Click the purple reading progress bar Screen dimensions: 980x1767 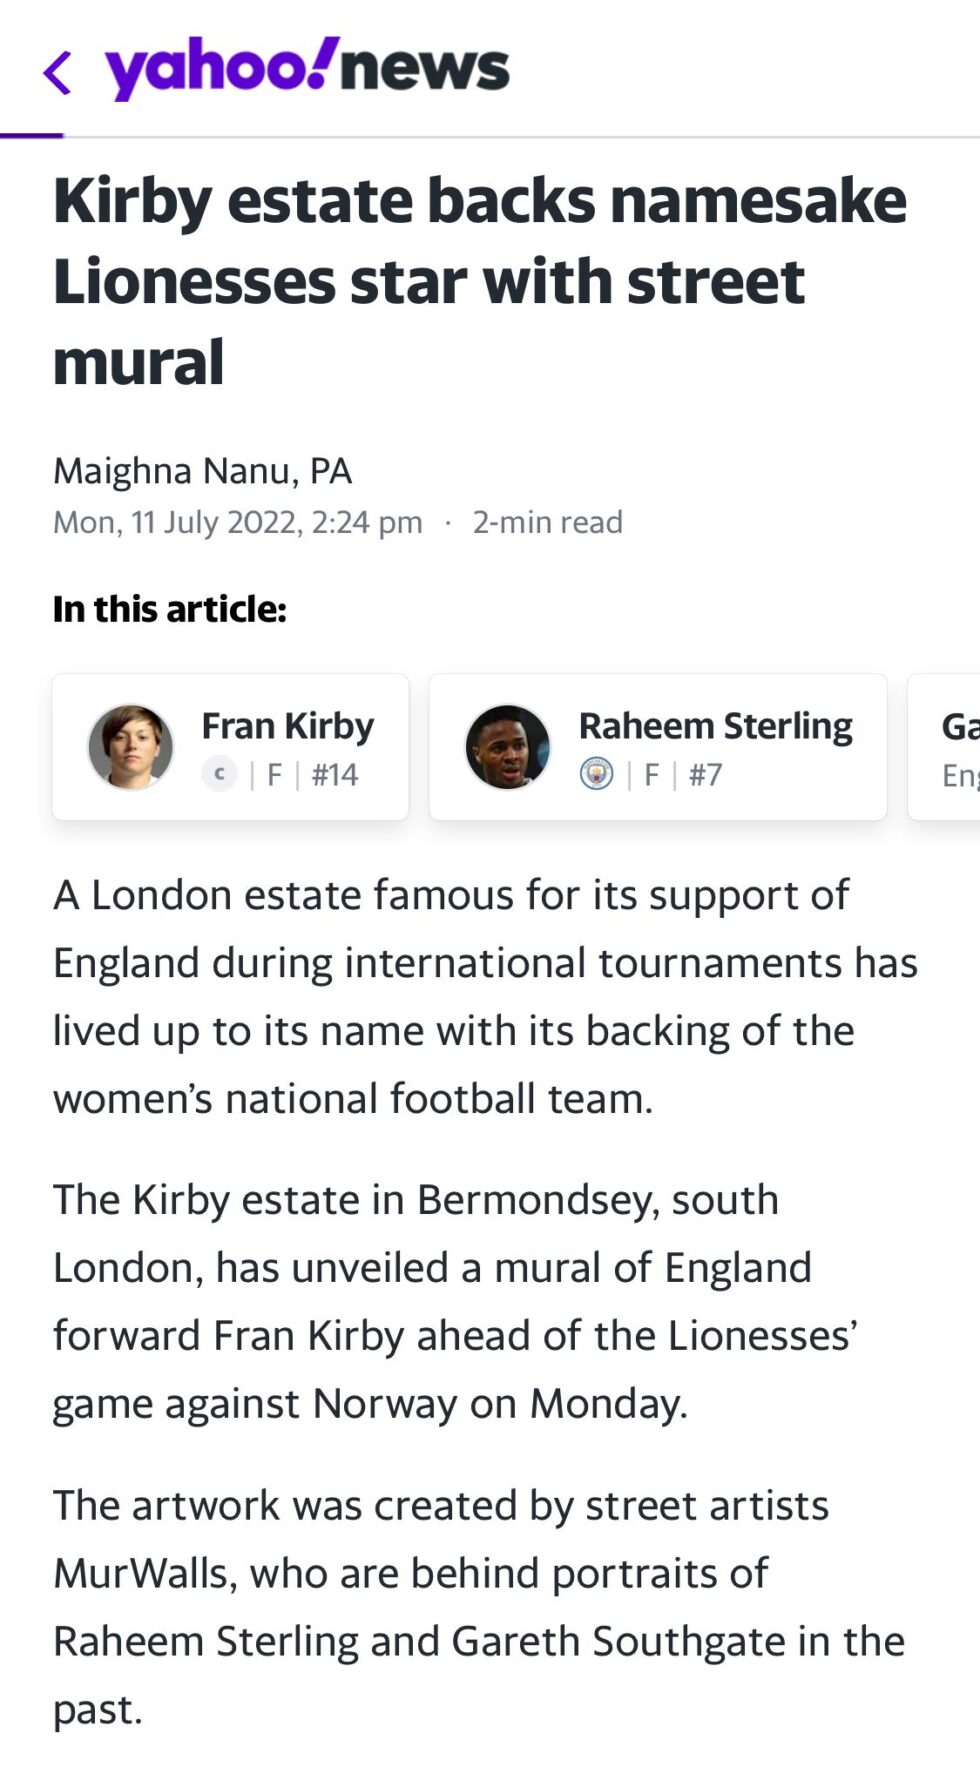[32, 135]
